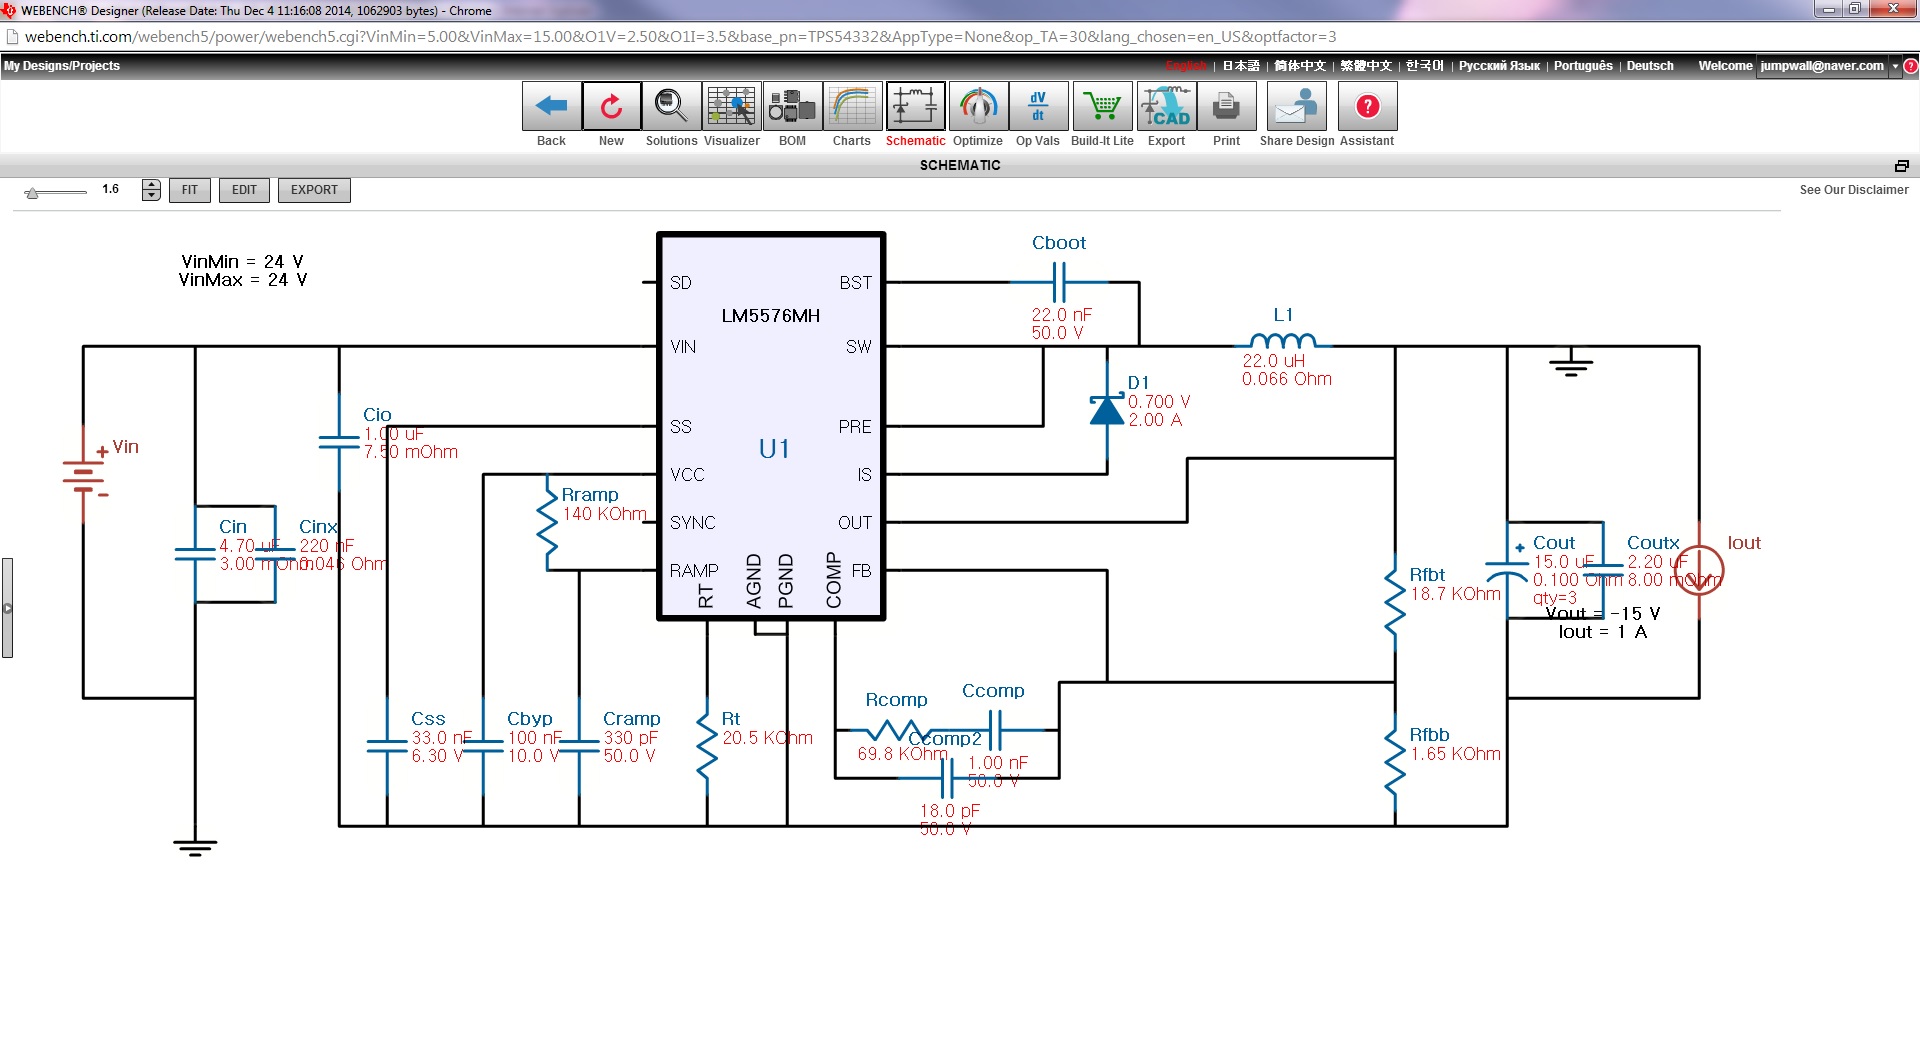Viewport: 1920px width, 1040px height.
Task: Select the Schematic toolbar icon
Action: (915, 106)
